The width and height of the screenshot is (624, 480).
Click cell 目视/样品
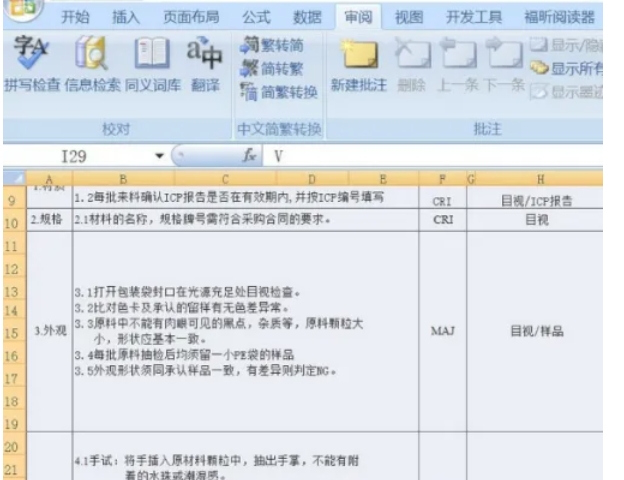pyautogui.click(x=536, y=331)
